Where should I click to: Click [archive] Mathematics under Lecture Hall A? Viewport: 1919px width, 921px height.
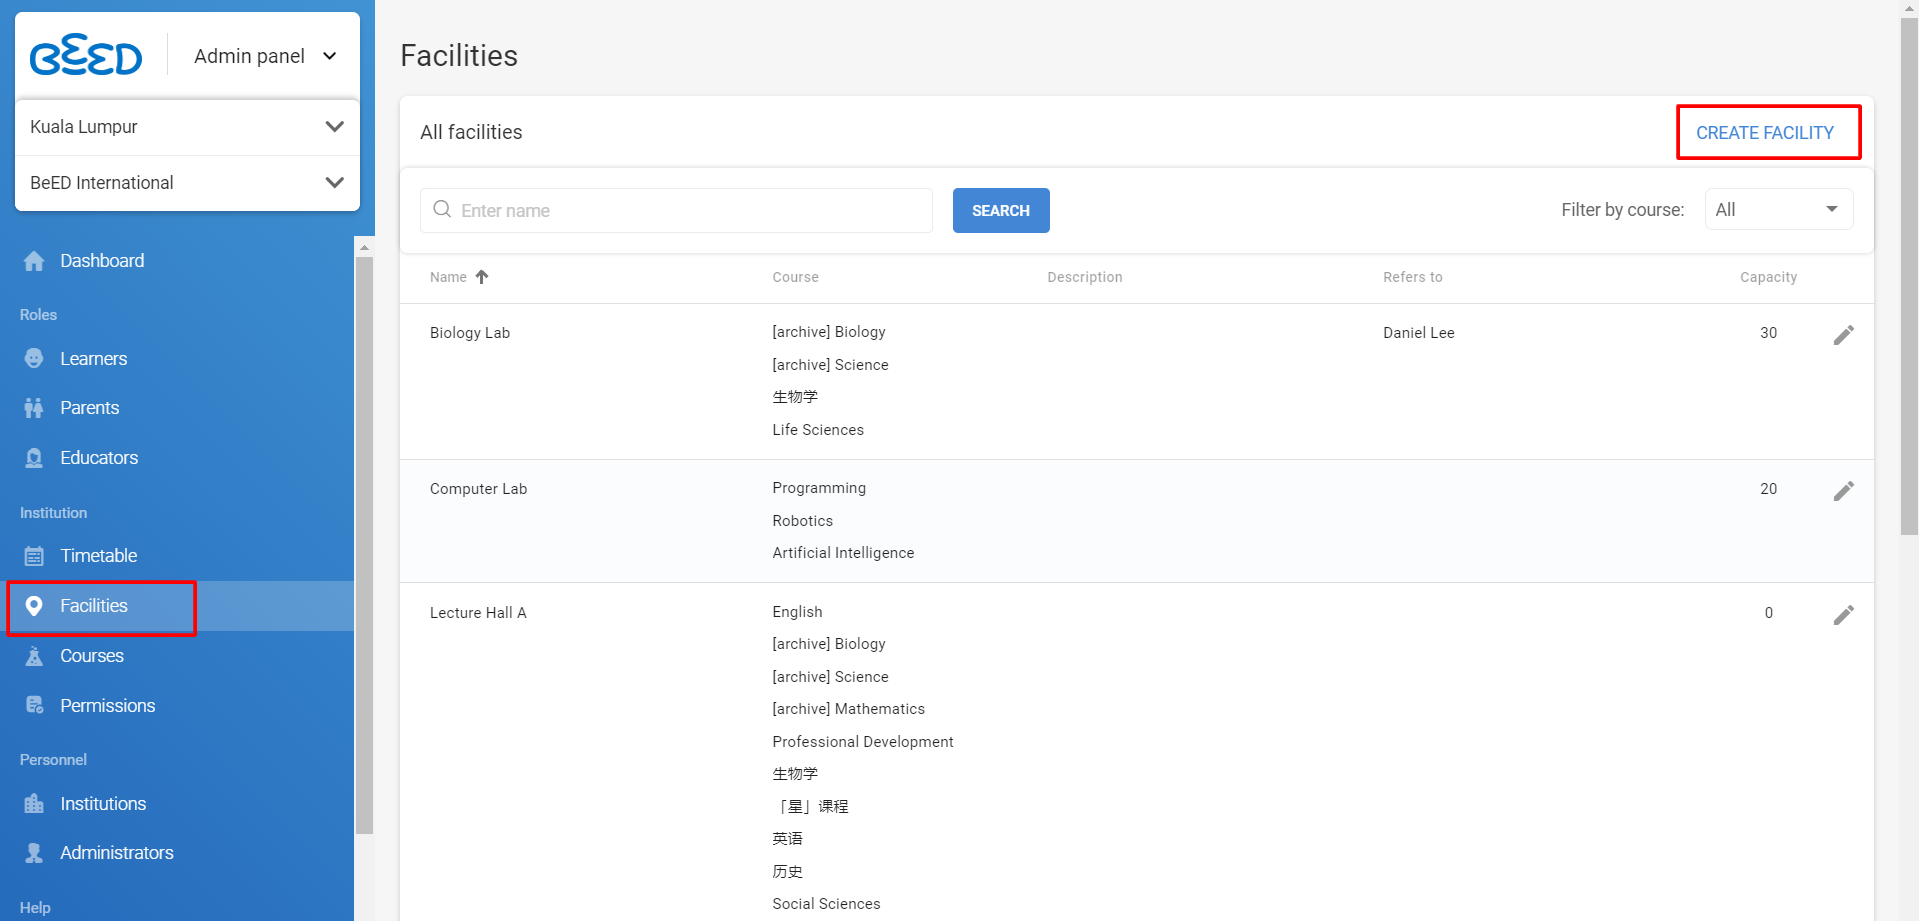pos(849,709)
